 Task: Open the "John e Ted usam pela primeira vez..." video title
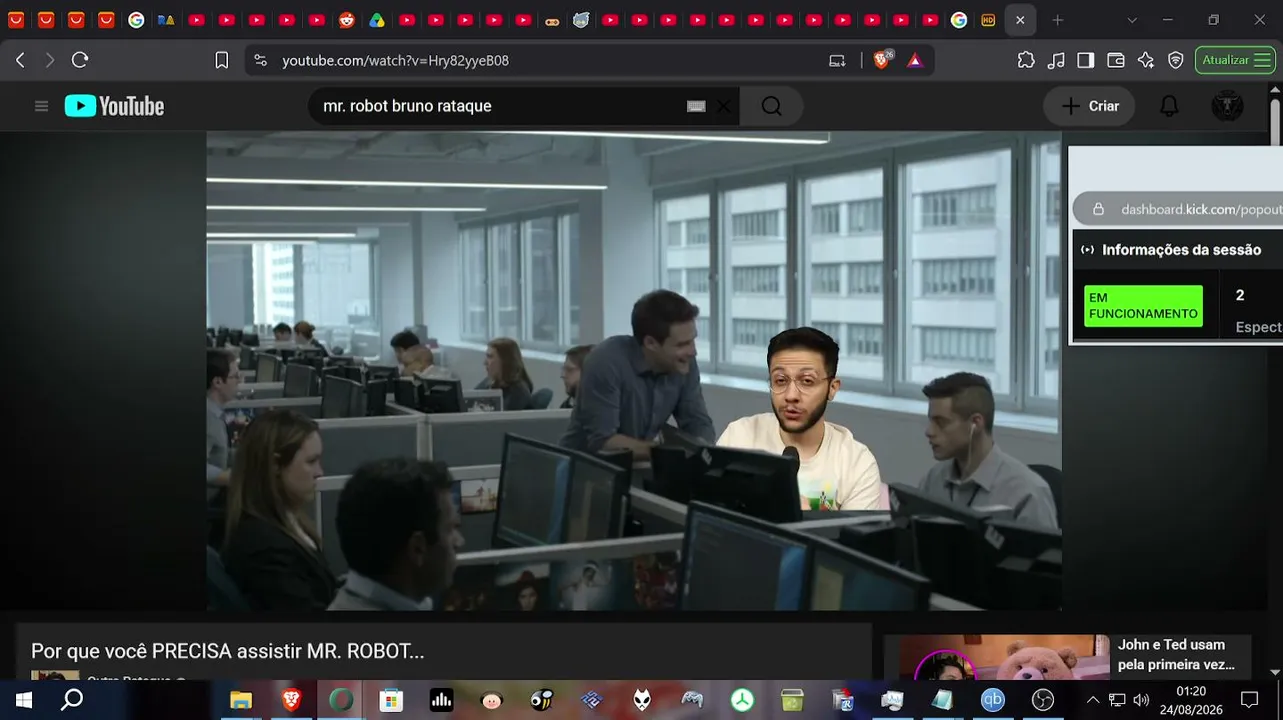coord(1176,654)
